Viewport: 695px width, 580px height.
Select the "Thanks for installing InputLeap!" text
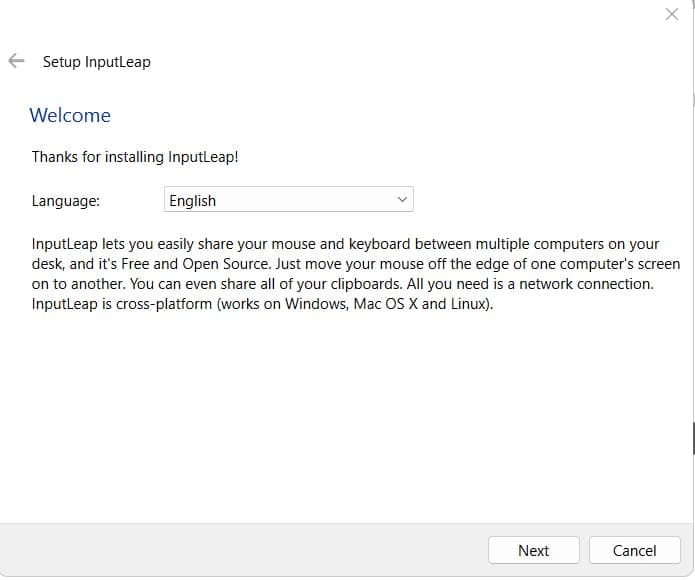pyautogui.click(x=135, y=157)
